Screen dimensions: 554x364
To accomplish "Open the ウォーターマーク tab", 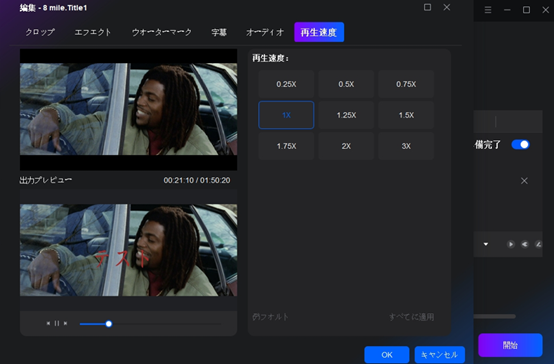I will click(x=161, y=32).
